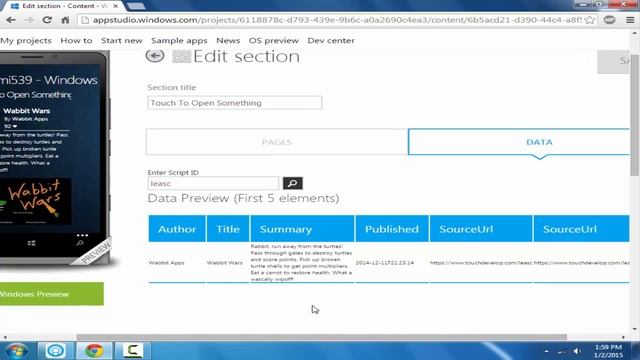The height and width of the screenshot is (360, 640).
Task: Open News in navigation
Action: [228, 40]
